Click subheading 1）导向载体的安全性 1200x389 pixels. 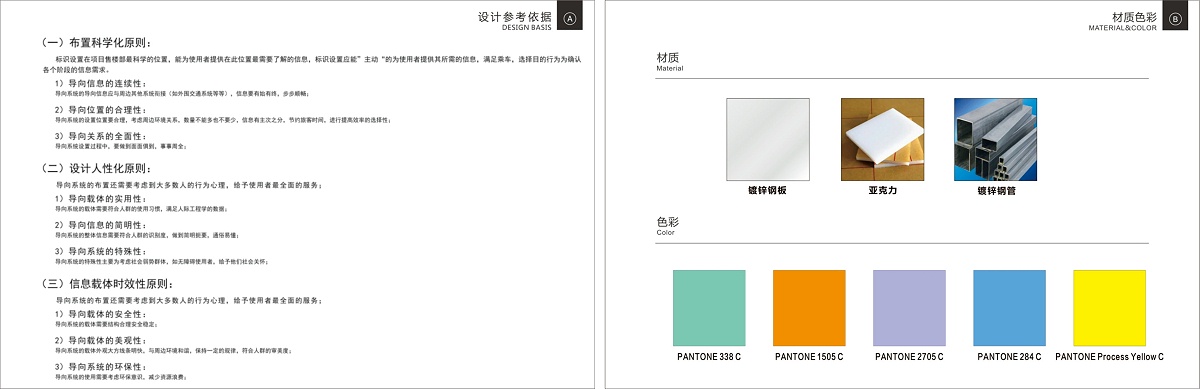[x=100, y=314]
